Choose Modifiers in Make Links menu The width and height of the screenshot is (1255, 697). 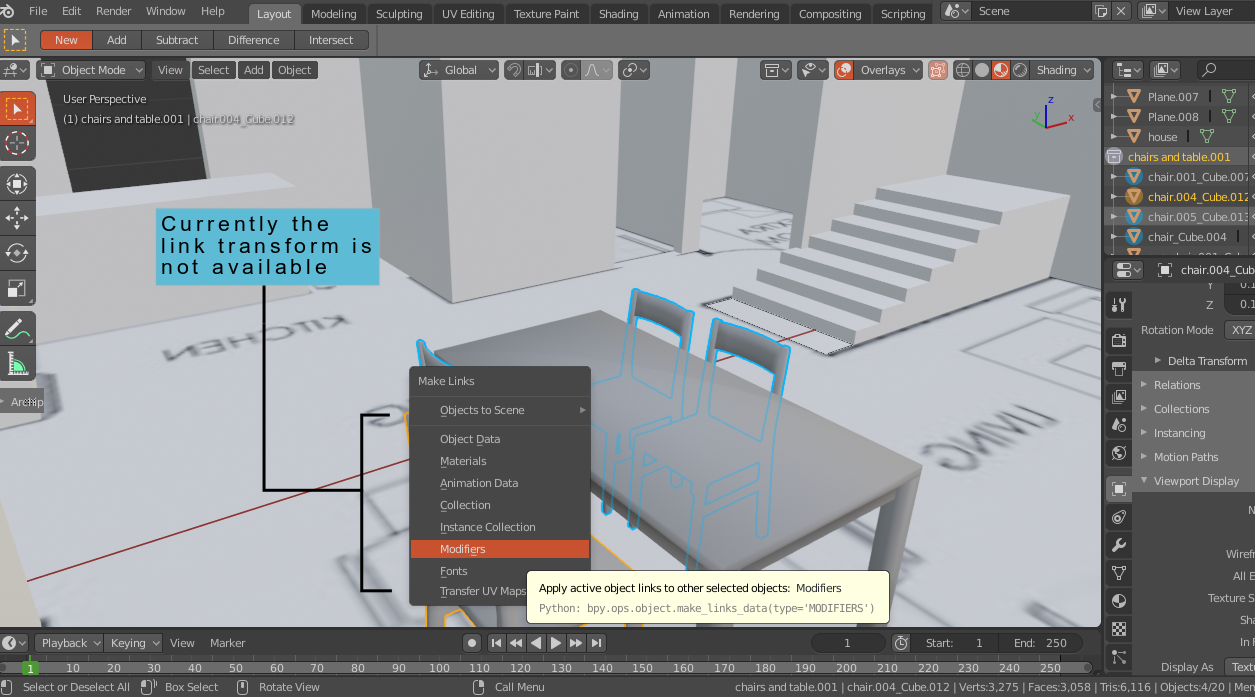(500, 549)
